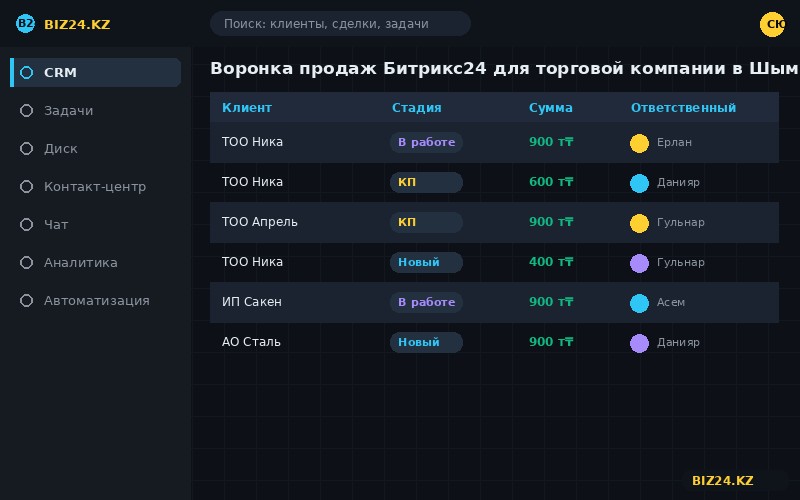Select client ИП Сакен
Image resolution: width=800 pixels, height=500 pixels.
click(252, 302)
